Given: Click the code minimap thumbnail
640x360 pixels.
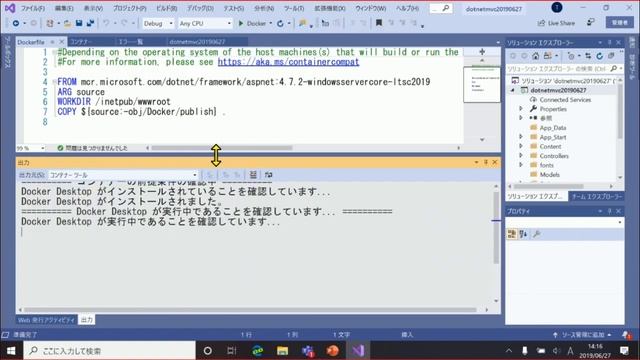Looking at the screenshot, I should [482, 84].
